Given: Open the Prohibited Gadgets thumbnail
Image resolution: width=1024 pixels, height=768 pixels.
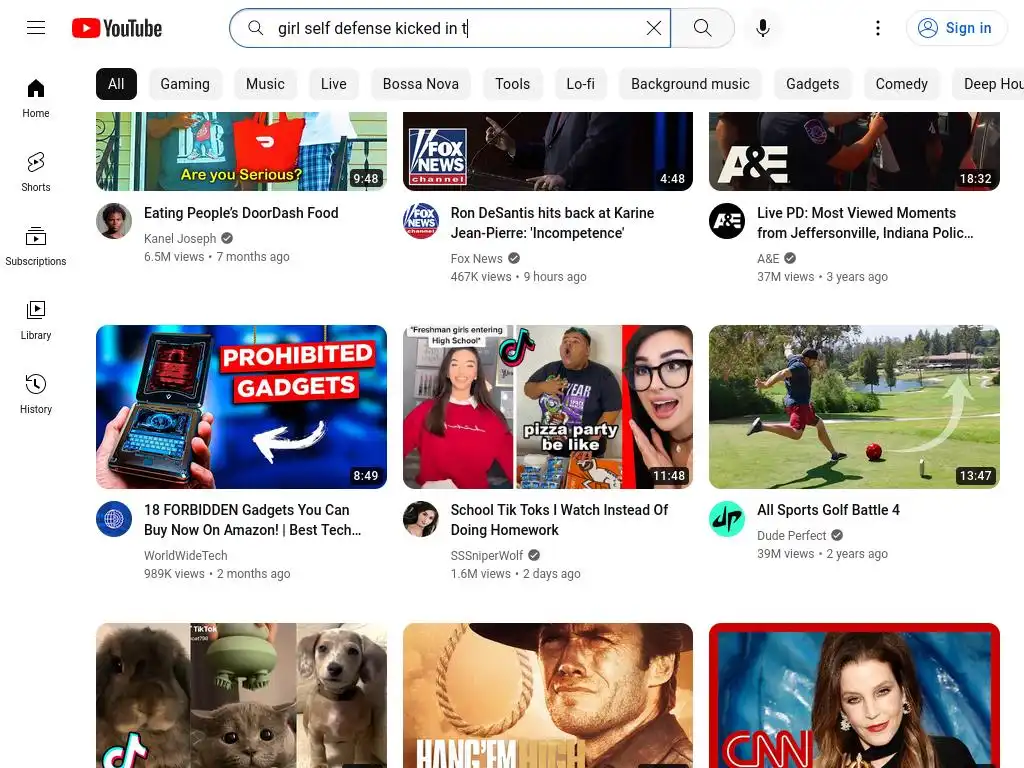Looking at the screenshot, I should click(241, 407).
